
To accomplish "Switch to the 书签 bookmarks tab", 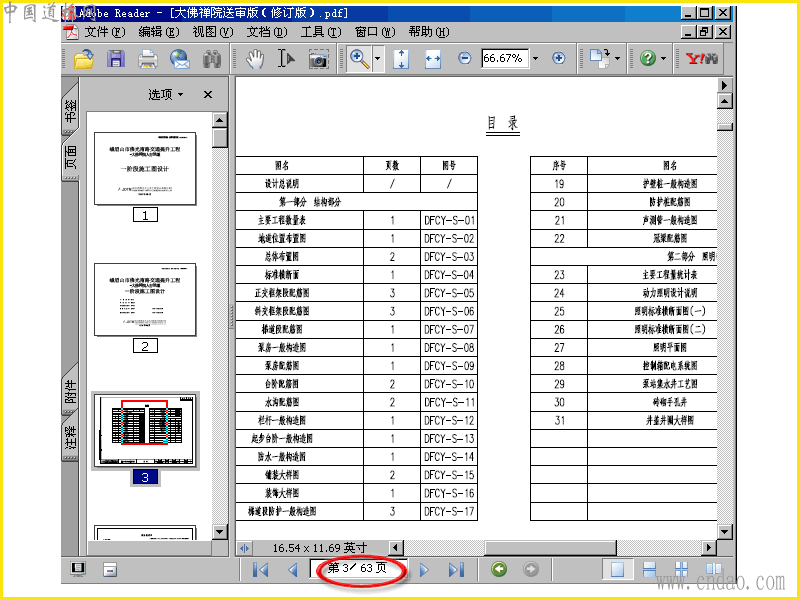I will click(x=70, y=110).
